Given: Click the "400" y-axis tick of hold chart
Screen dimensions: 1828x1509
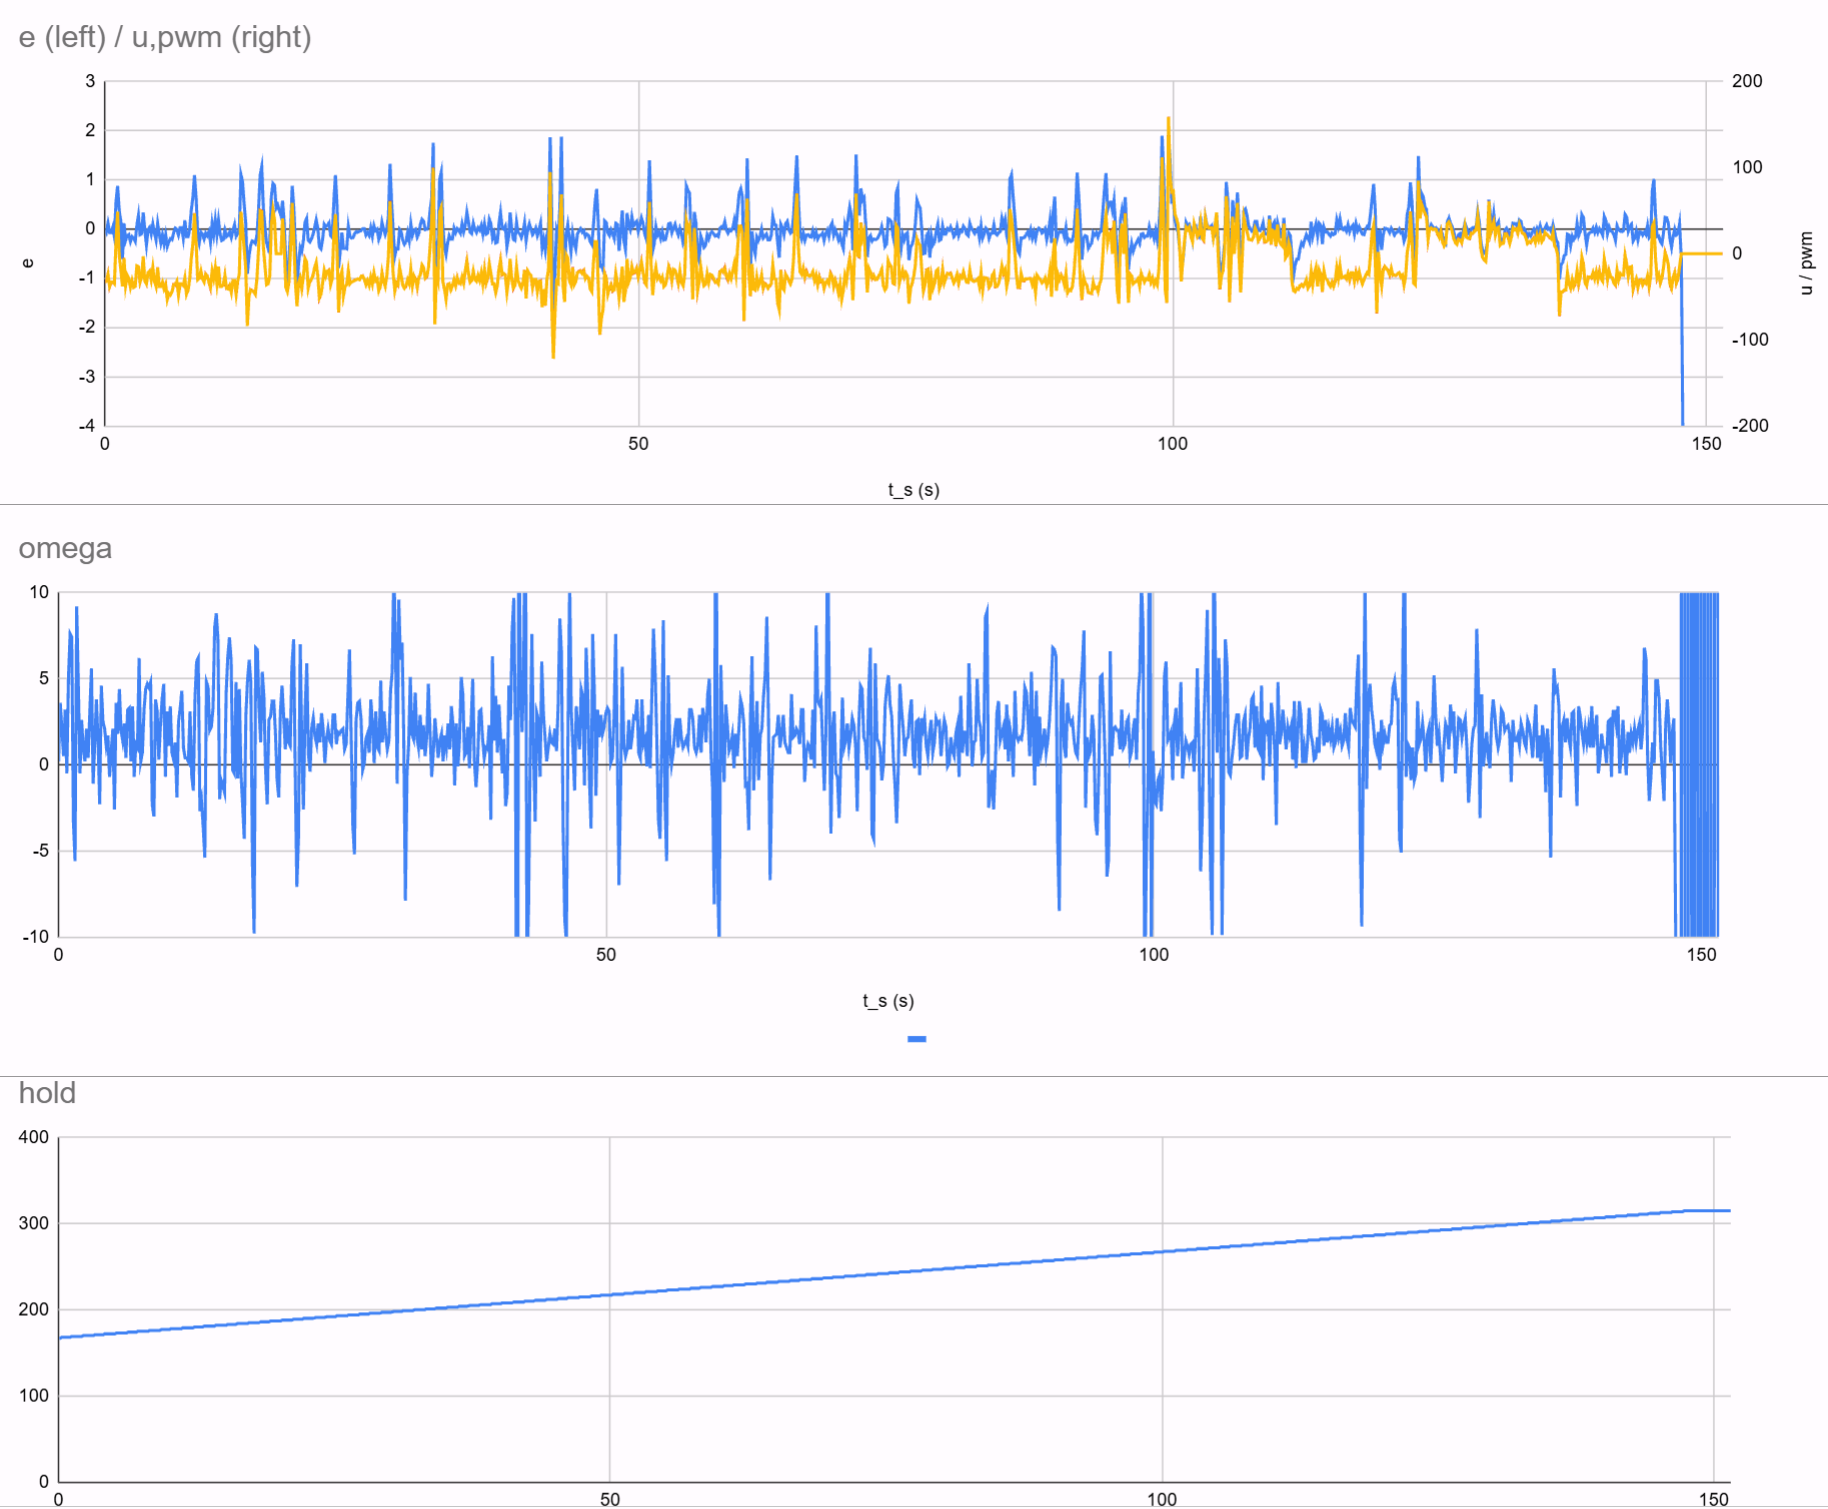Looking at the screenshot, I should click(x=34, y=1137).
